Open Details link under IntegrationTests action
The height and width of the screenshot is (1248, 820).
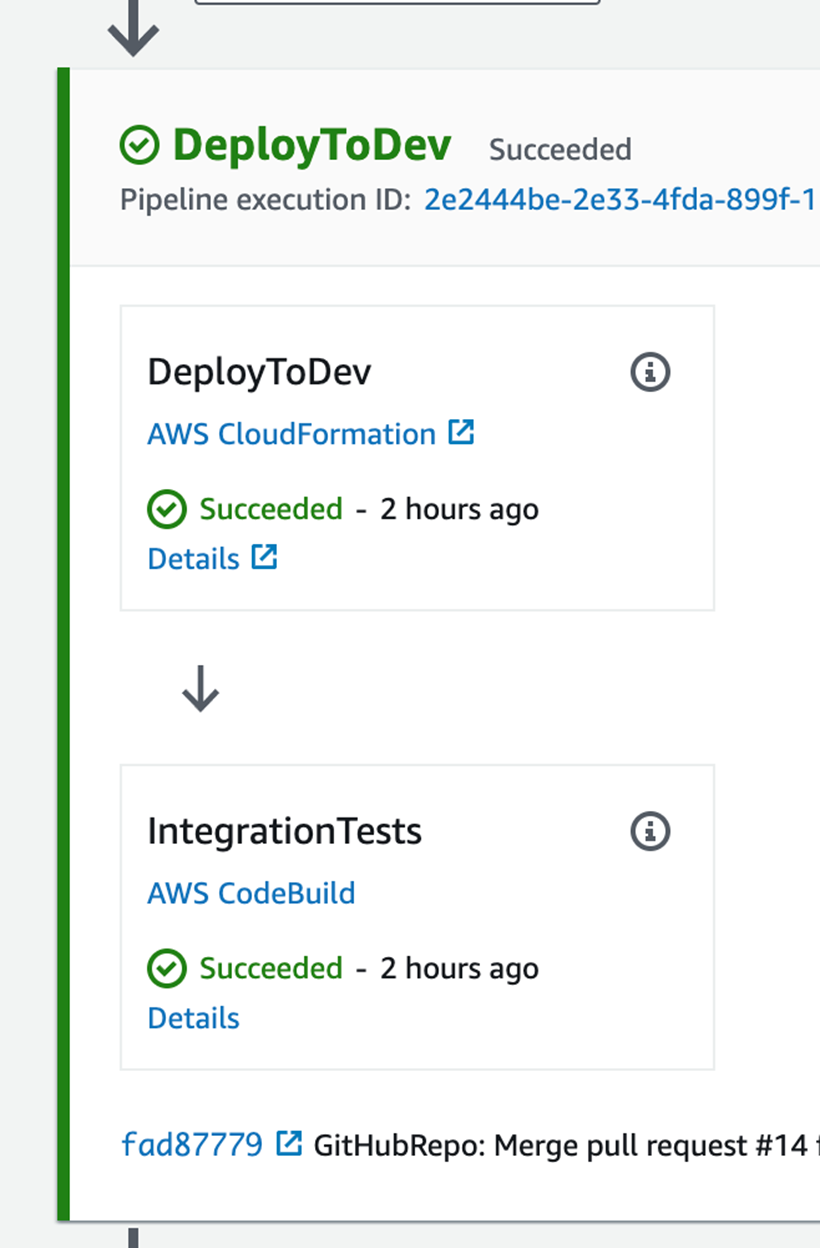tap(194, 1018)
